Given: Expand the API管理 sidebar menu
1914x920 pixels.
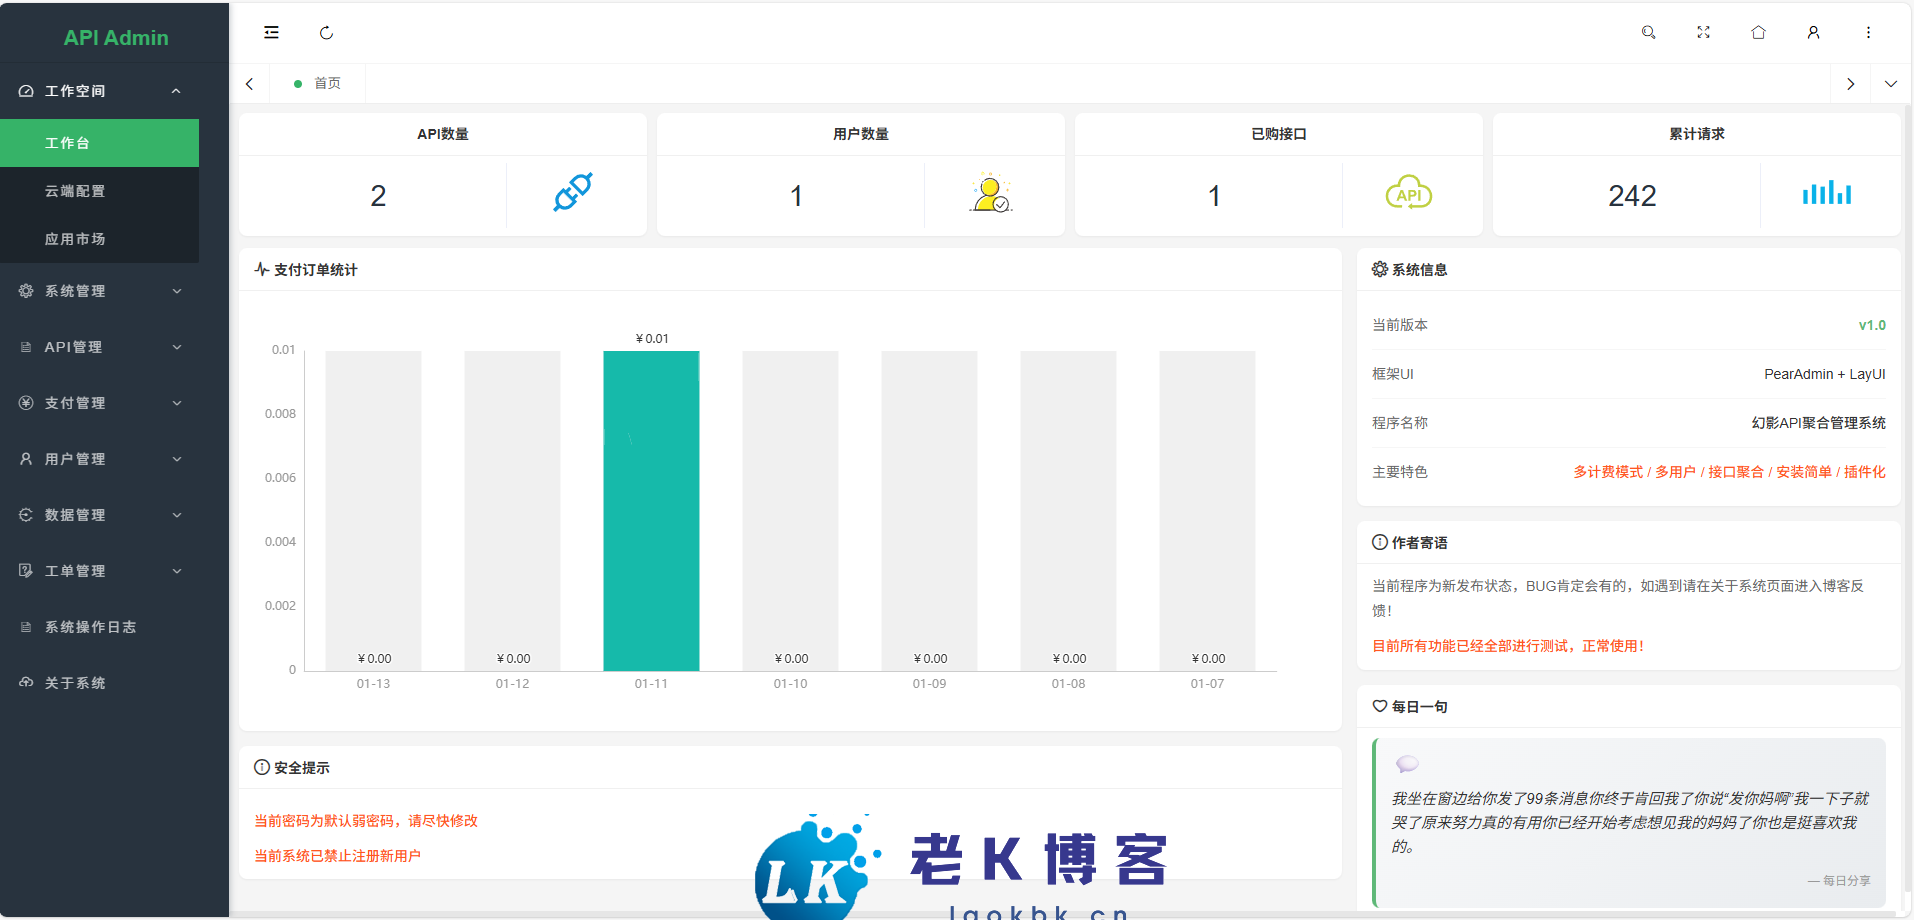Looking at the screenshot, I should pos(100,347).
